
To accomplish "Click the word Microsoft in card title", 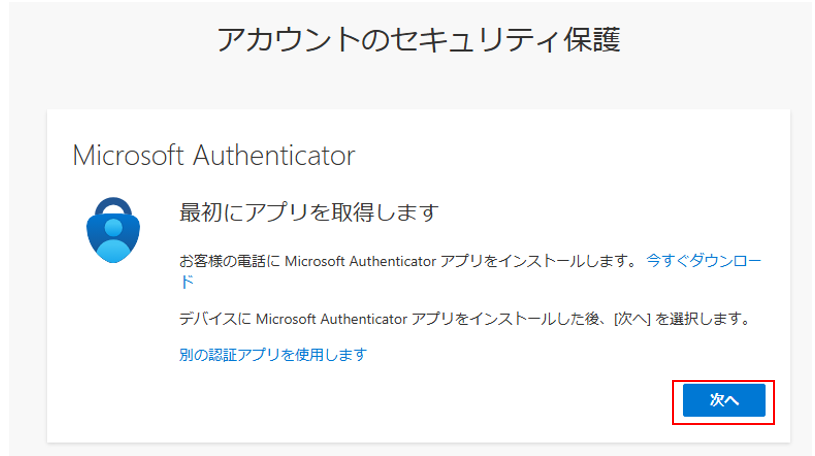I will tap(128, 155).
